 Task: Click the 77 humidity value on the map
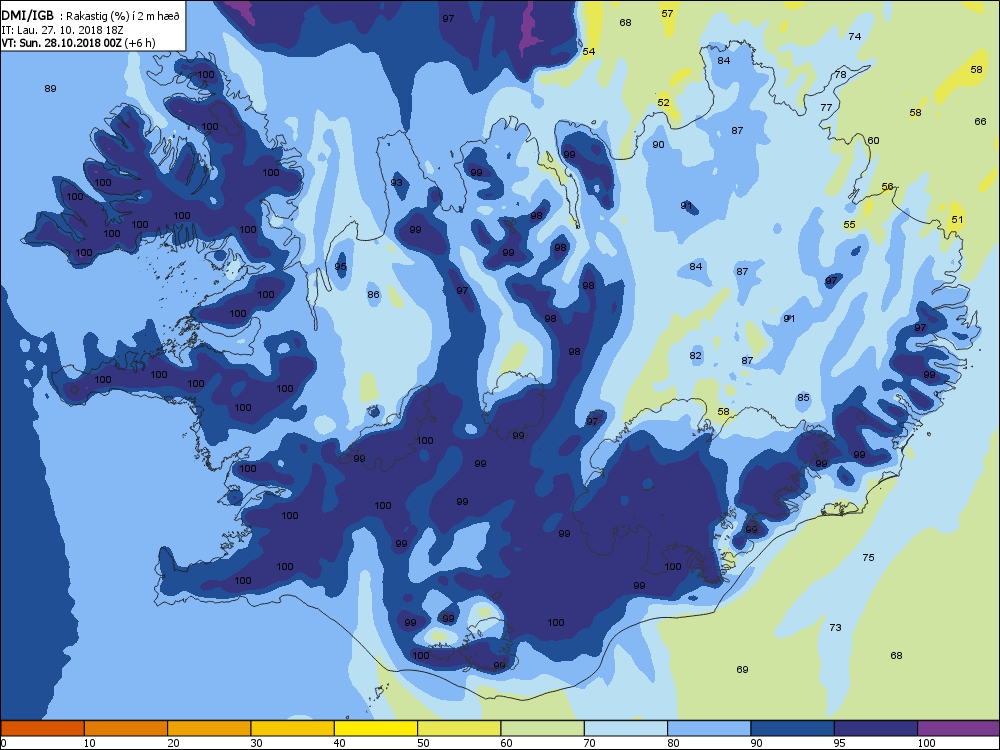coord(827,108)
